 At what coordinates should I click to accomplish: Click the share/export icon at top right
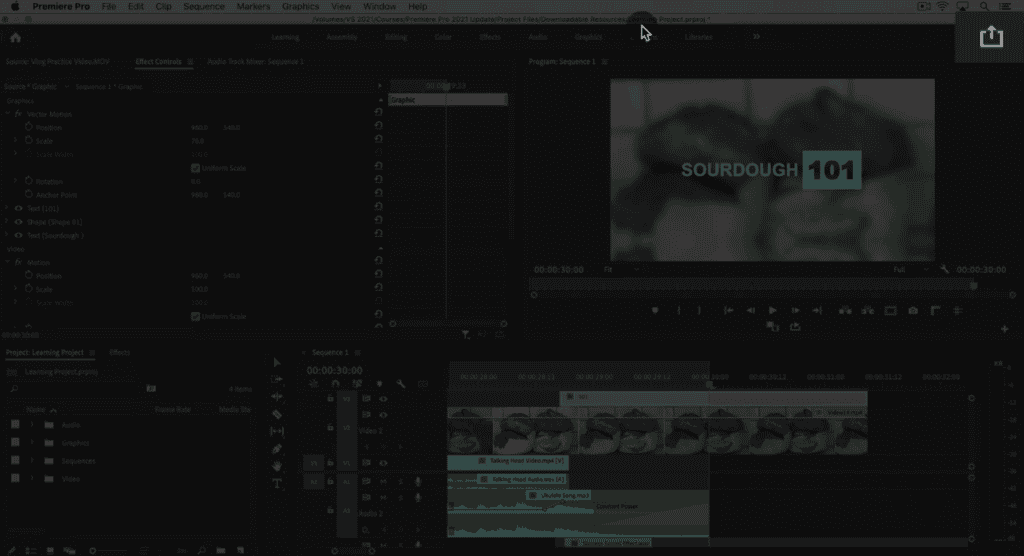coord(990,37)
